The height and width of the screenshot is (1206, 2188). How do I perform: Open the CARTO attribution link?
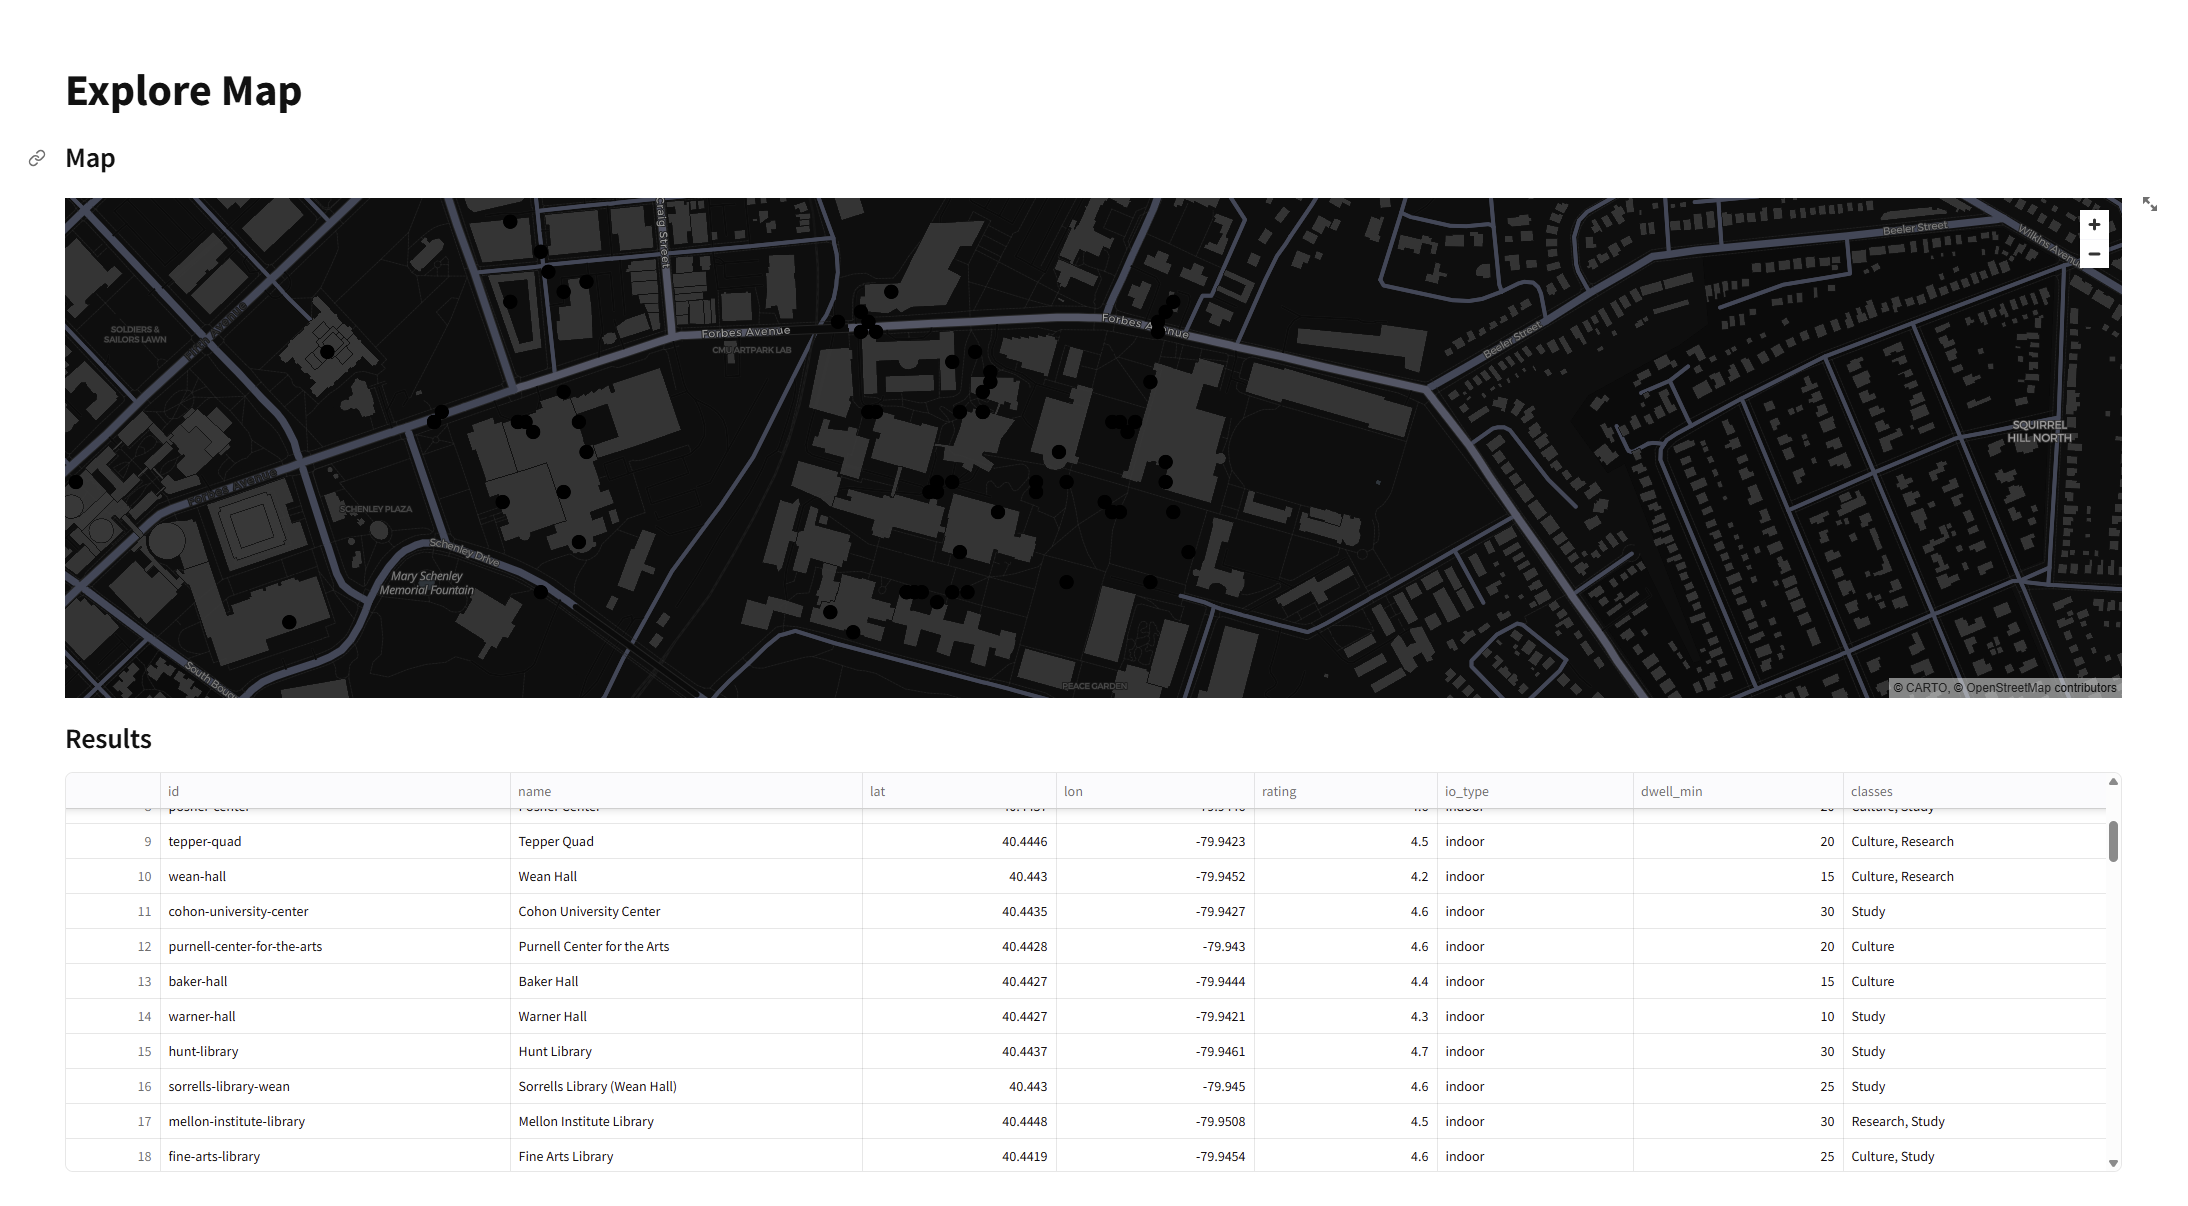tap(1926, 688)
